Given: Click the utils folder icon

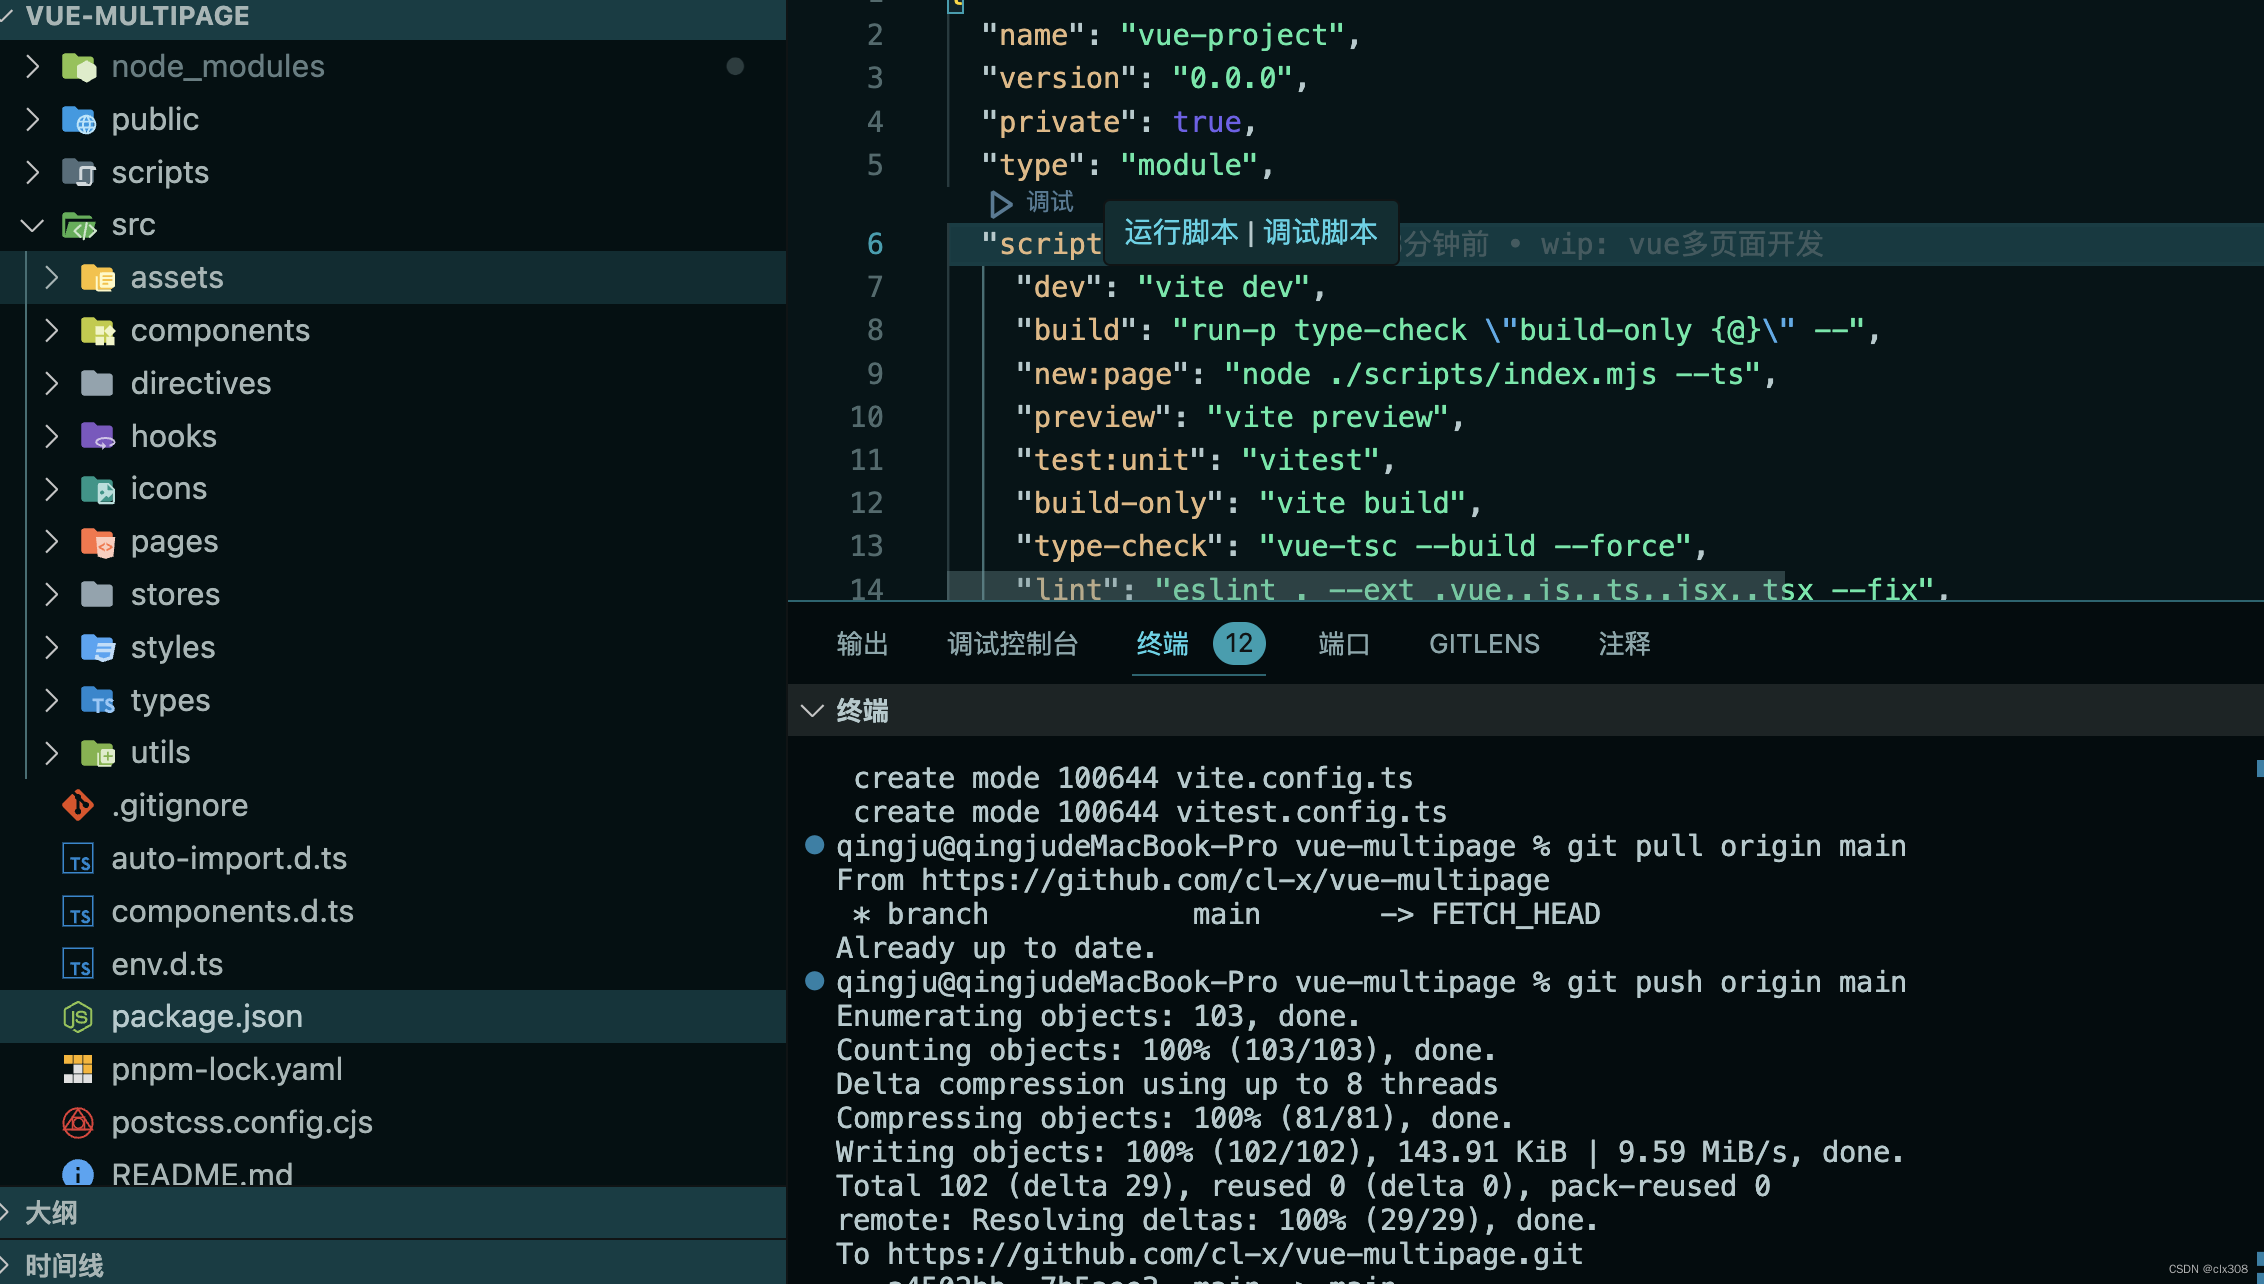Looking at the screenshot, I should [98, 753].
